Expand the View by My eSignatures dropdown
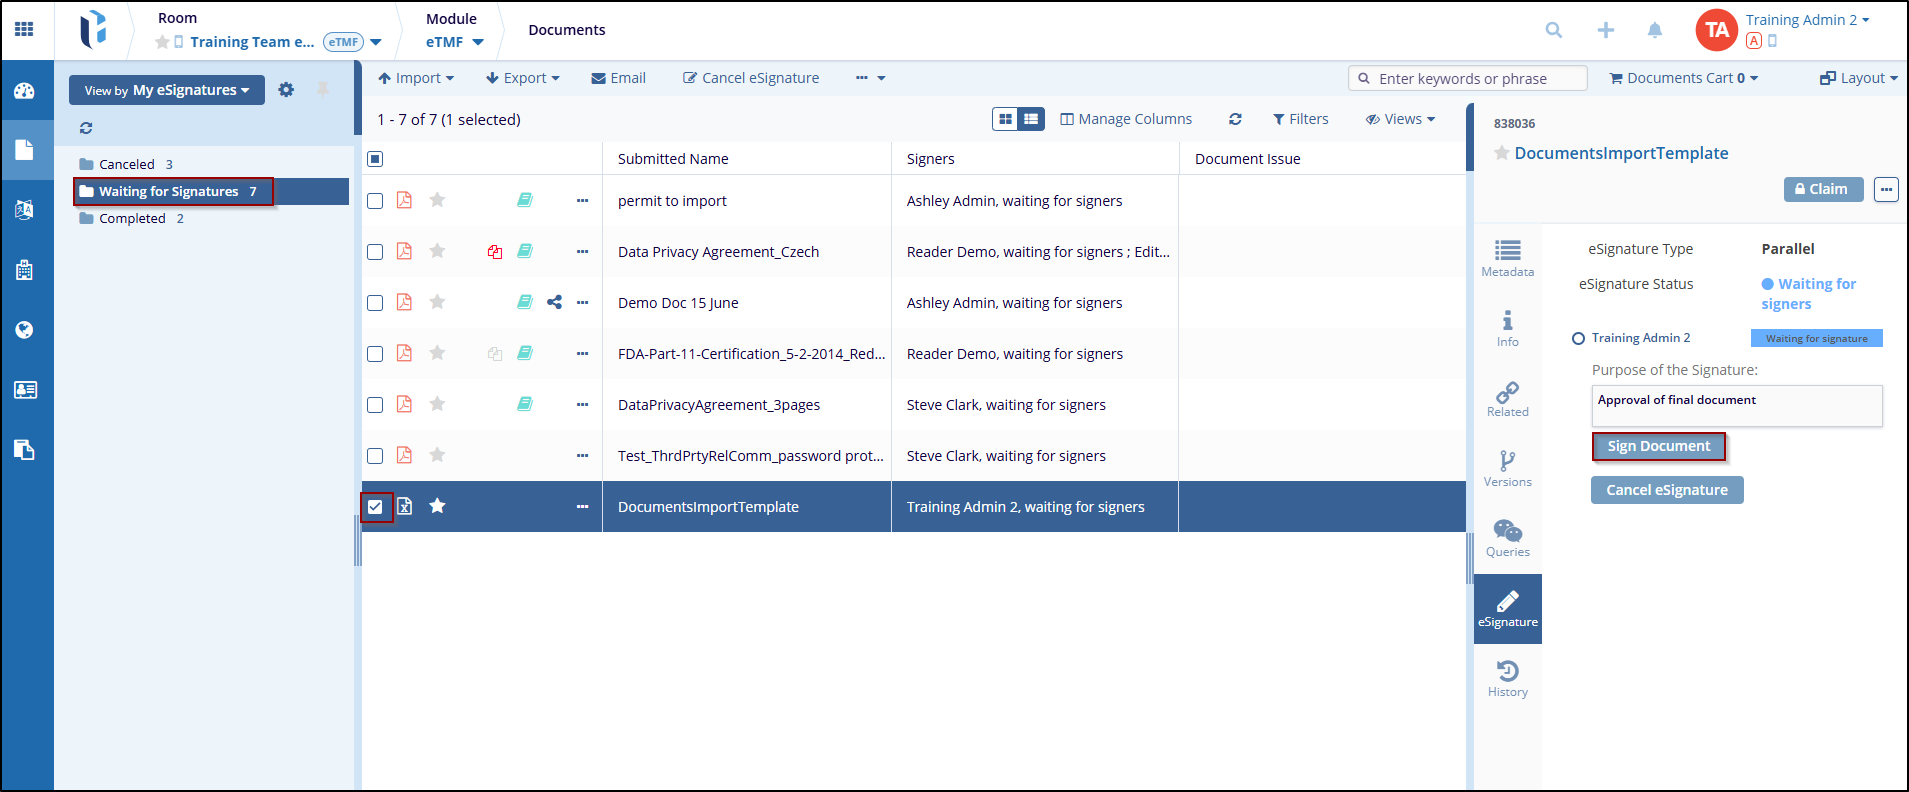This screenshot has height=792, width=1909. (166, 90)
